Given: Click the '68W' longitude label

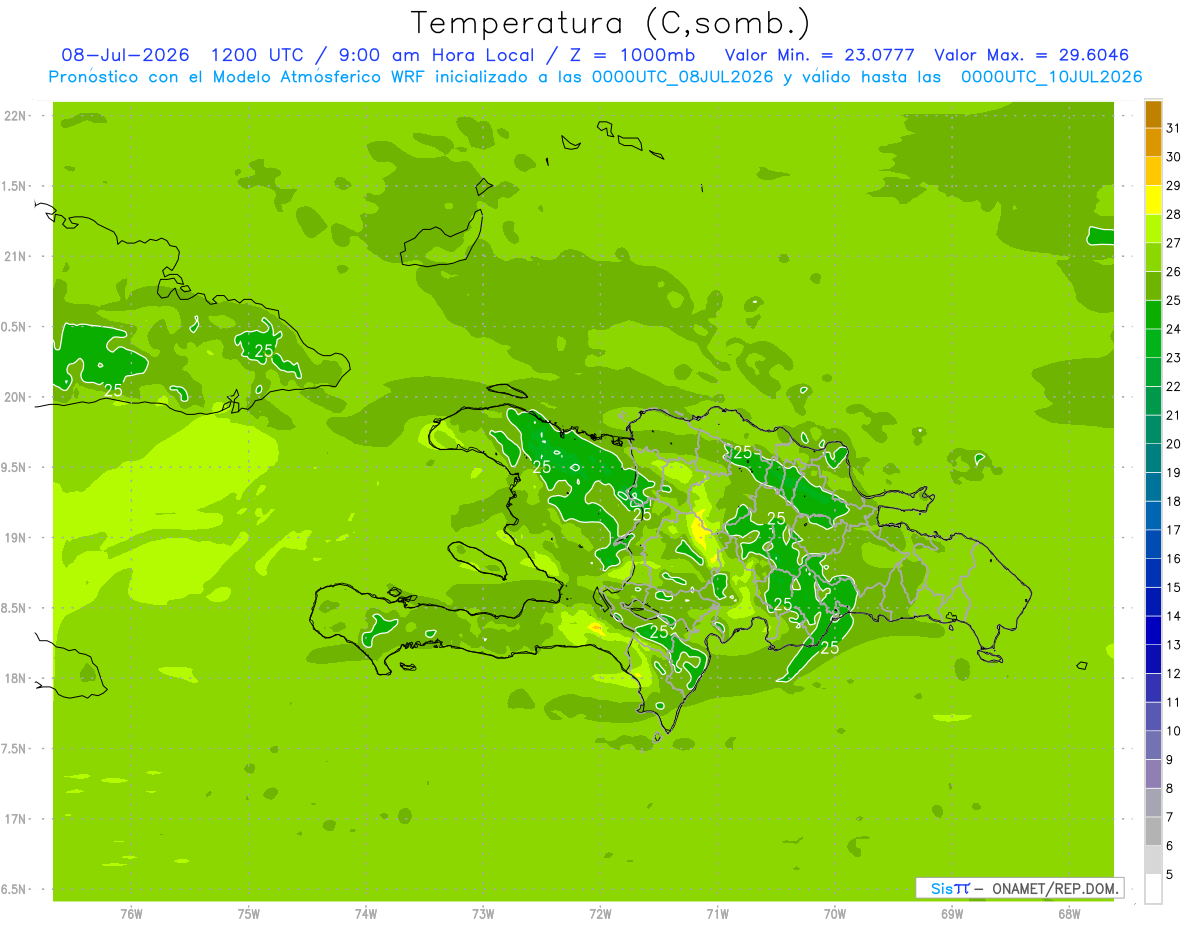Looking at the screenshot, I should pos(1069,914).
